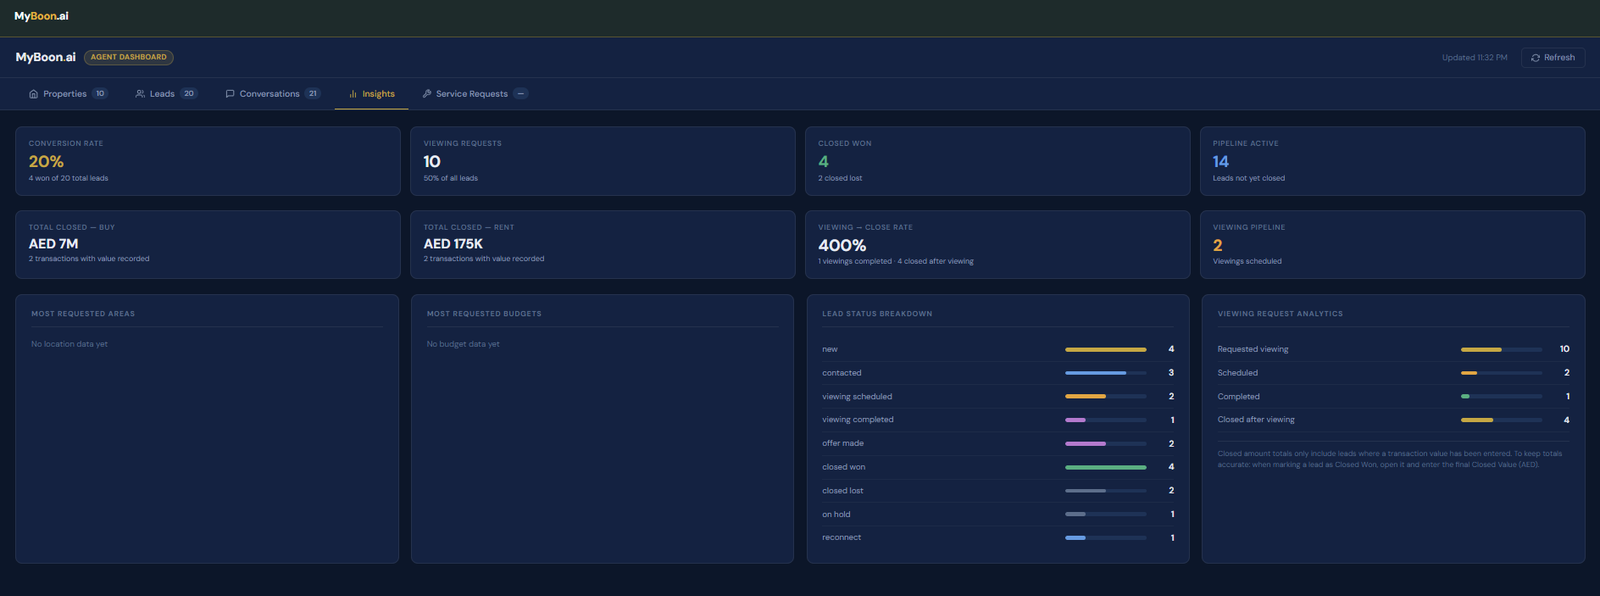This screenshot has height=596, width=1600.
Task: Click the people icon in Leads tab
Action: [140, 94]
